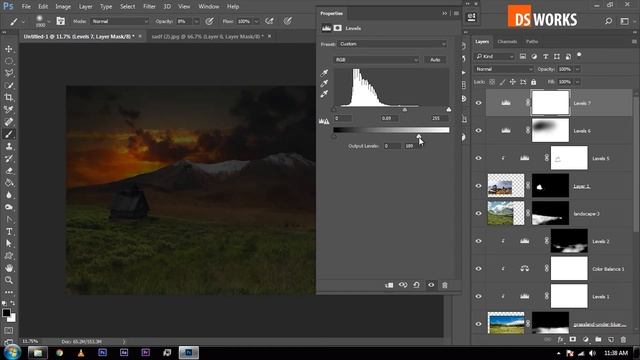Reset Levels adjustment to defaults
Image resolution: width=640 pixels, height=360 pixels.
pos(416,285)
